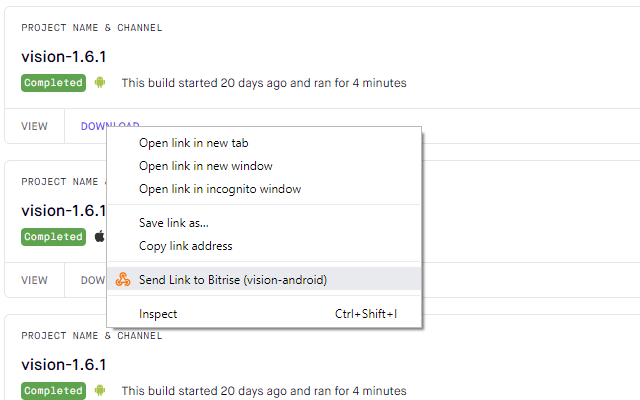
Task: Click VIEW on the first build card
Action: click(x=34, y=126)
